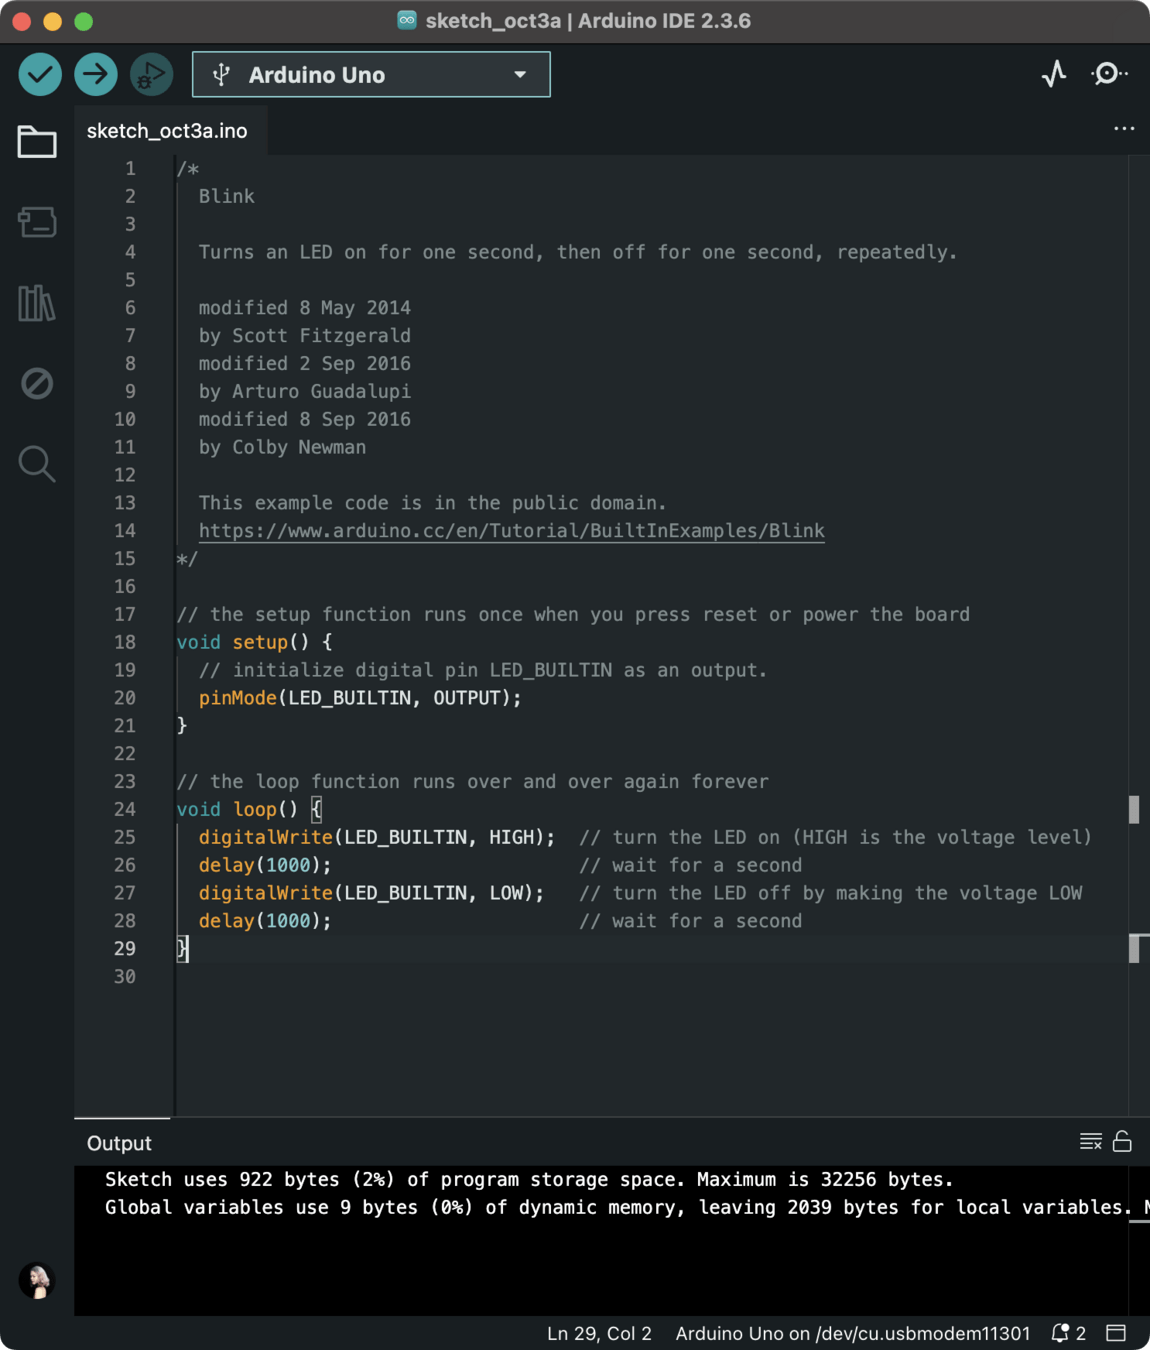This screenshot has width=1150, height=1350.
Task: Open the Boards Manager sidebar
Action: click(x=37, y=222)
